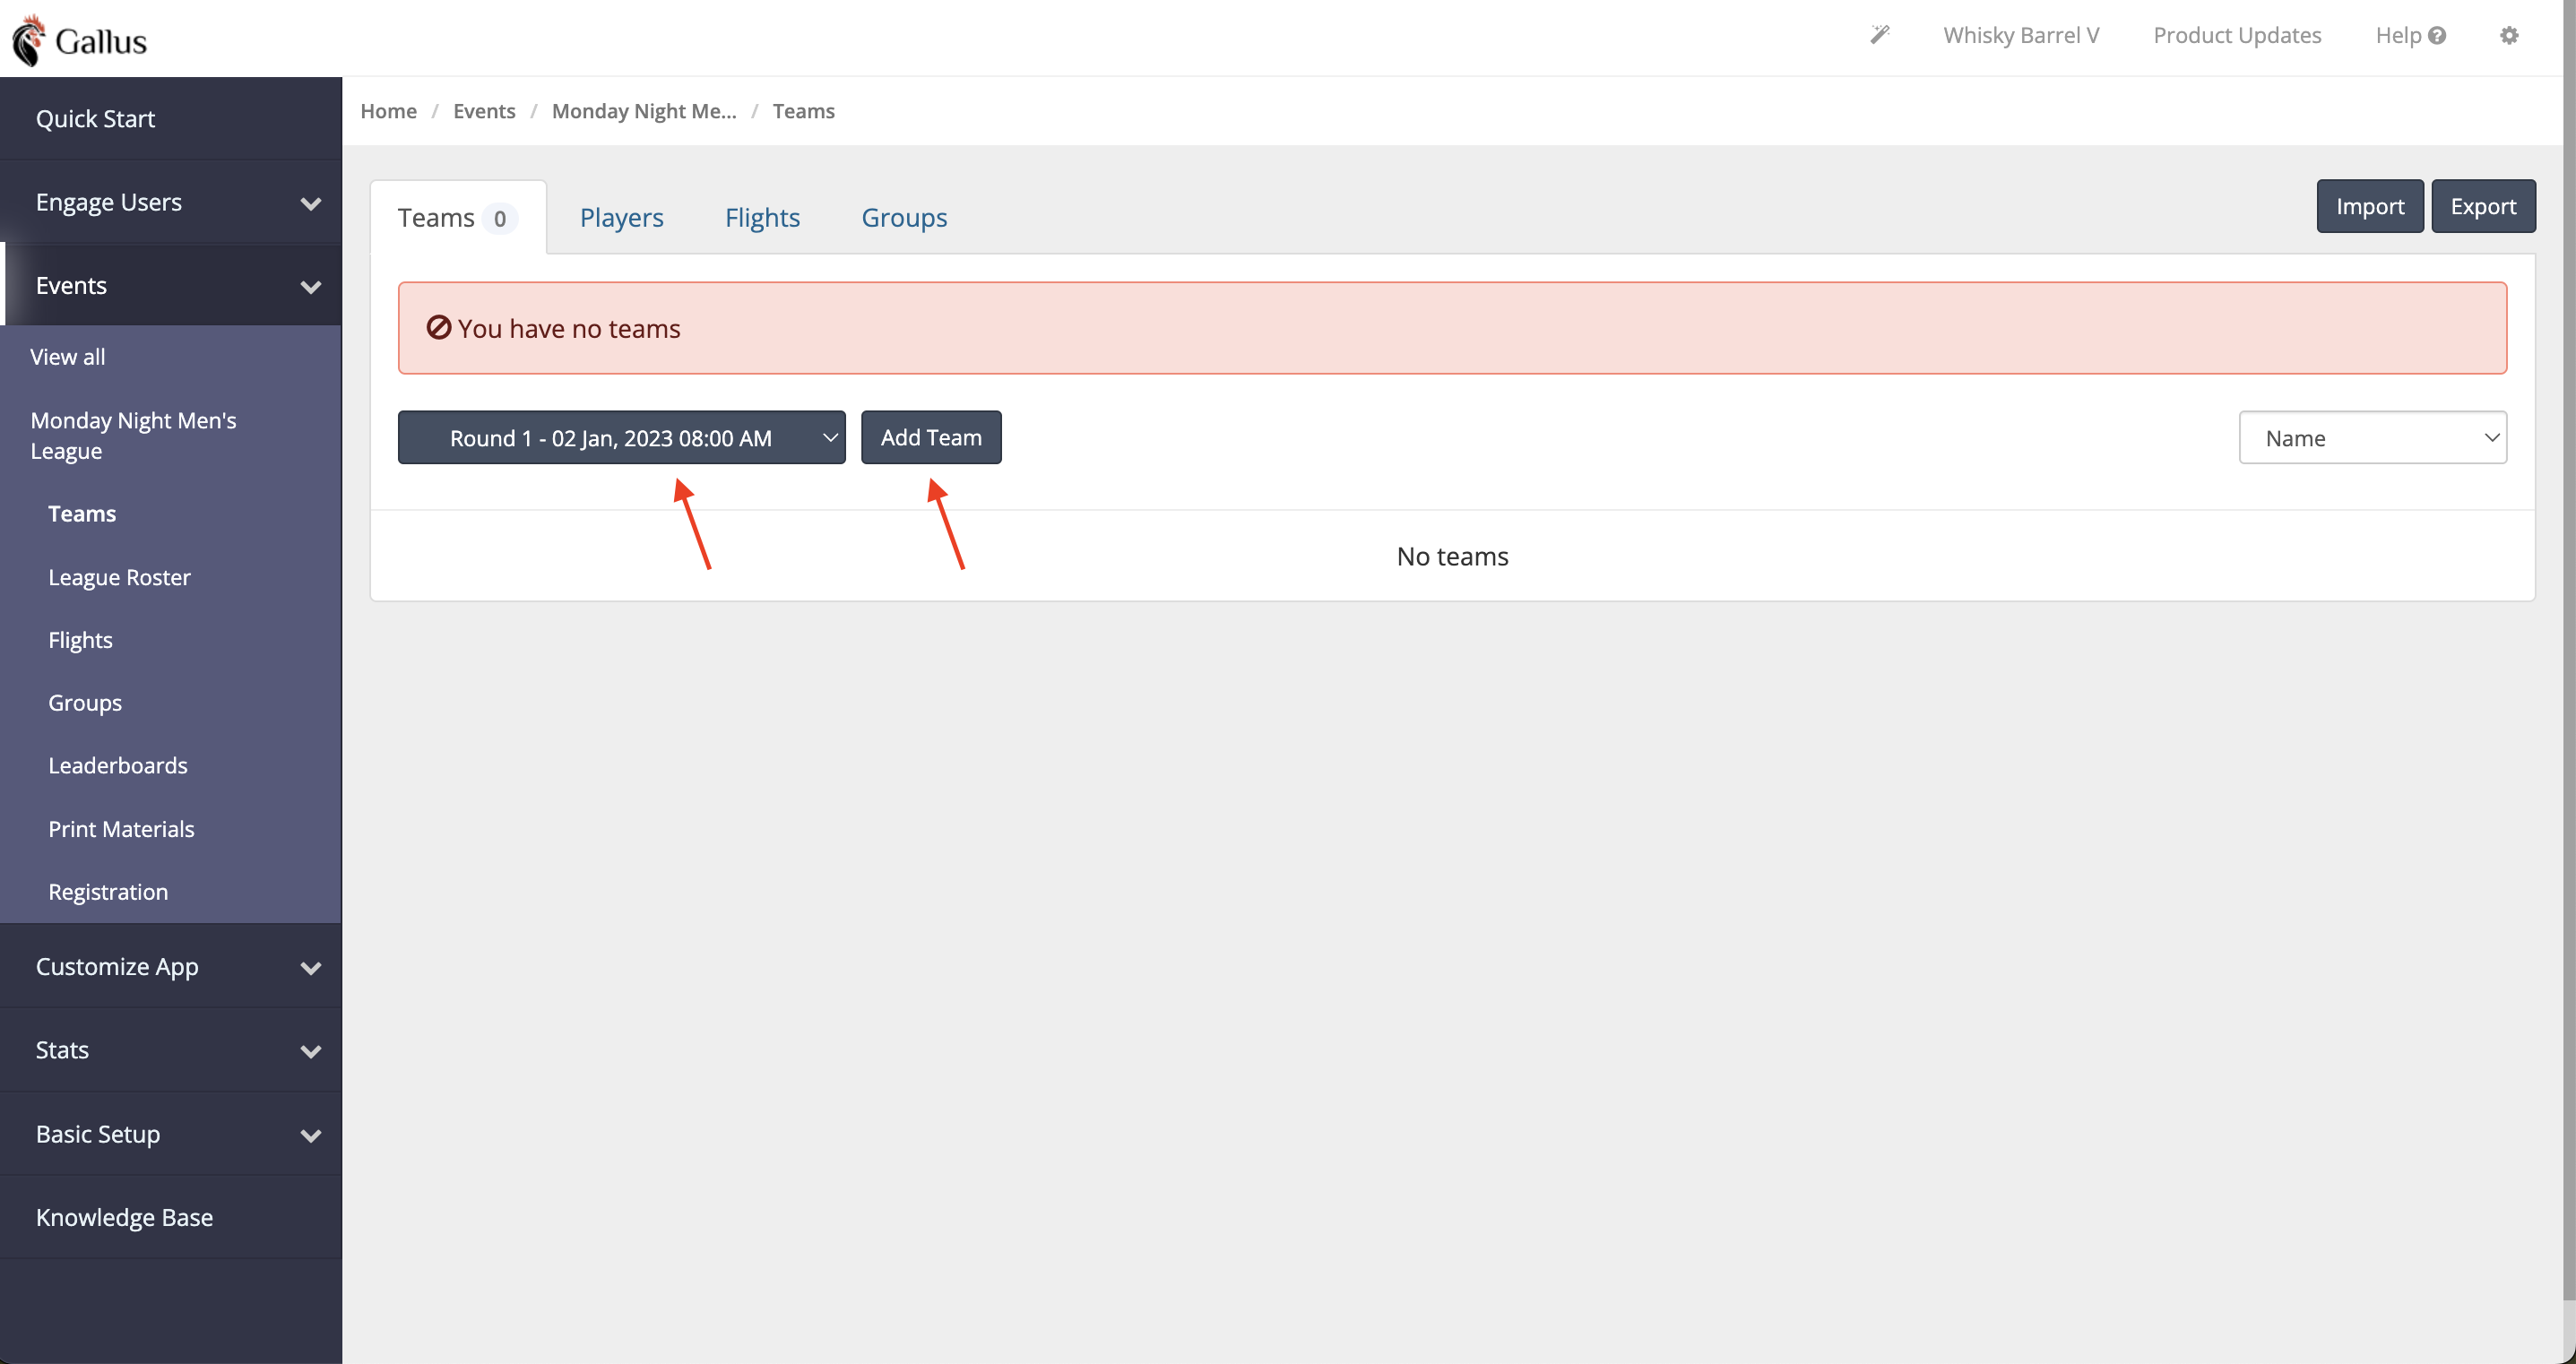Expand the Stats section chevron
The height and width of the screenshot is (1364, 2576).
[311, 1051]
